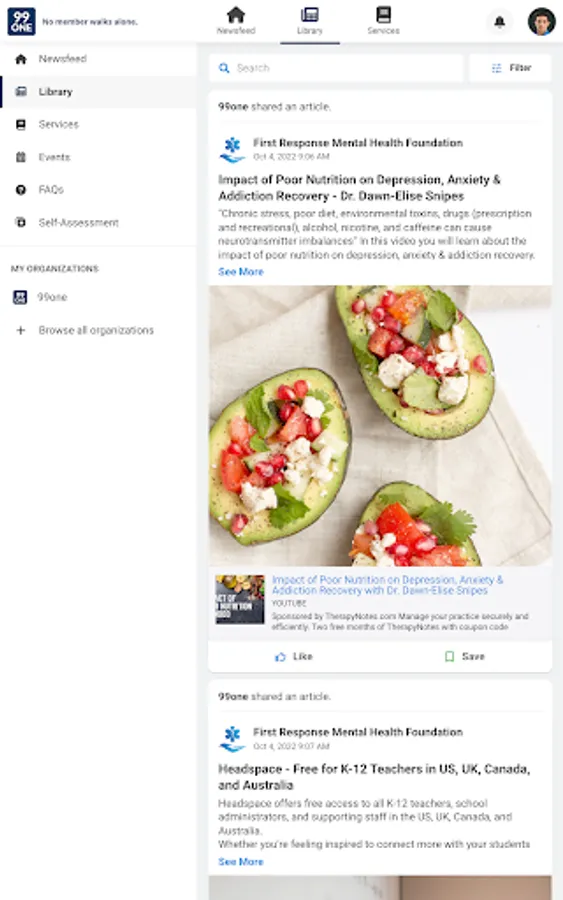Open the Filter options

coord(510,68)
